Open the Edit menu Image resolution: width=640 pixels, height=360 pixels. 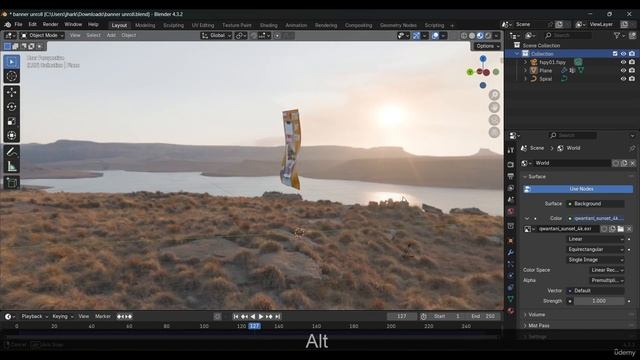pos(33,24)
